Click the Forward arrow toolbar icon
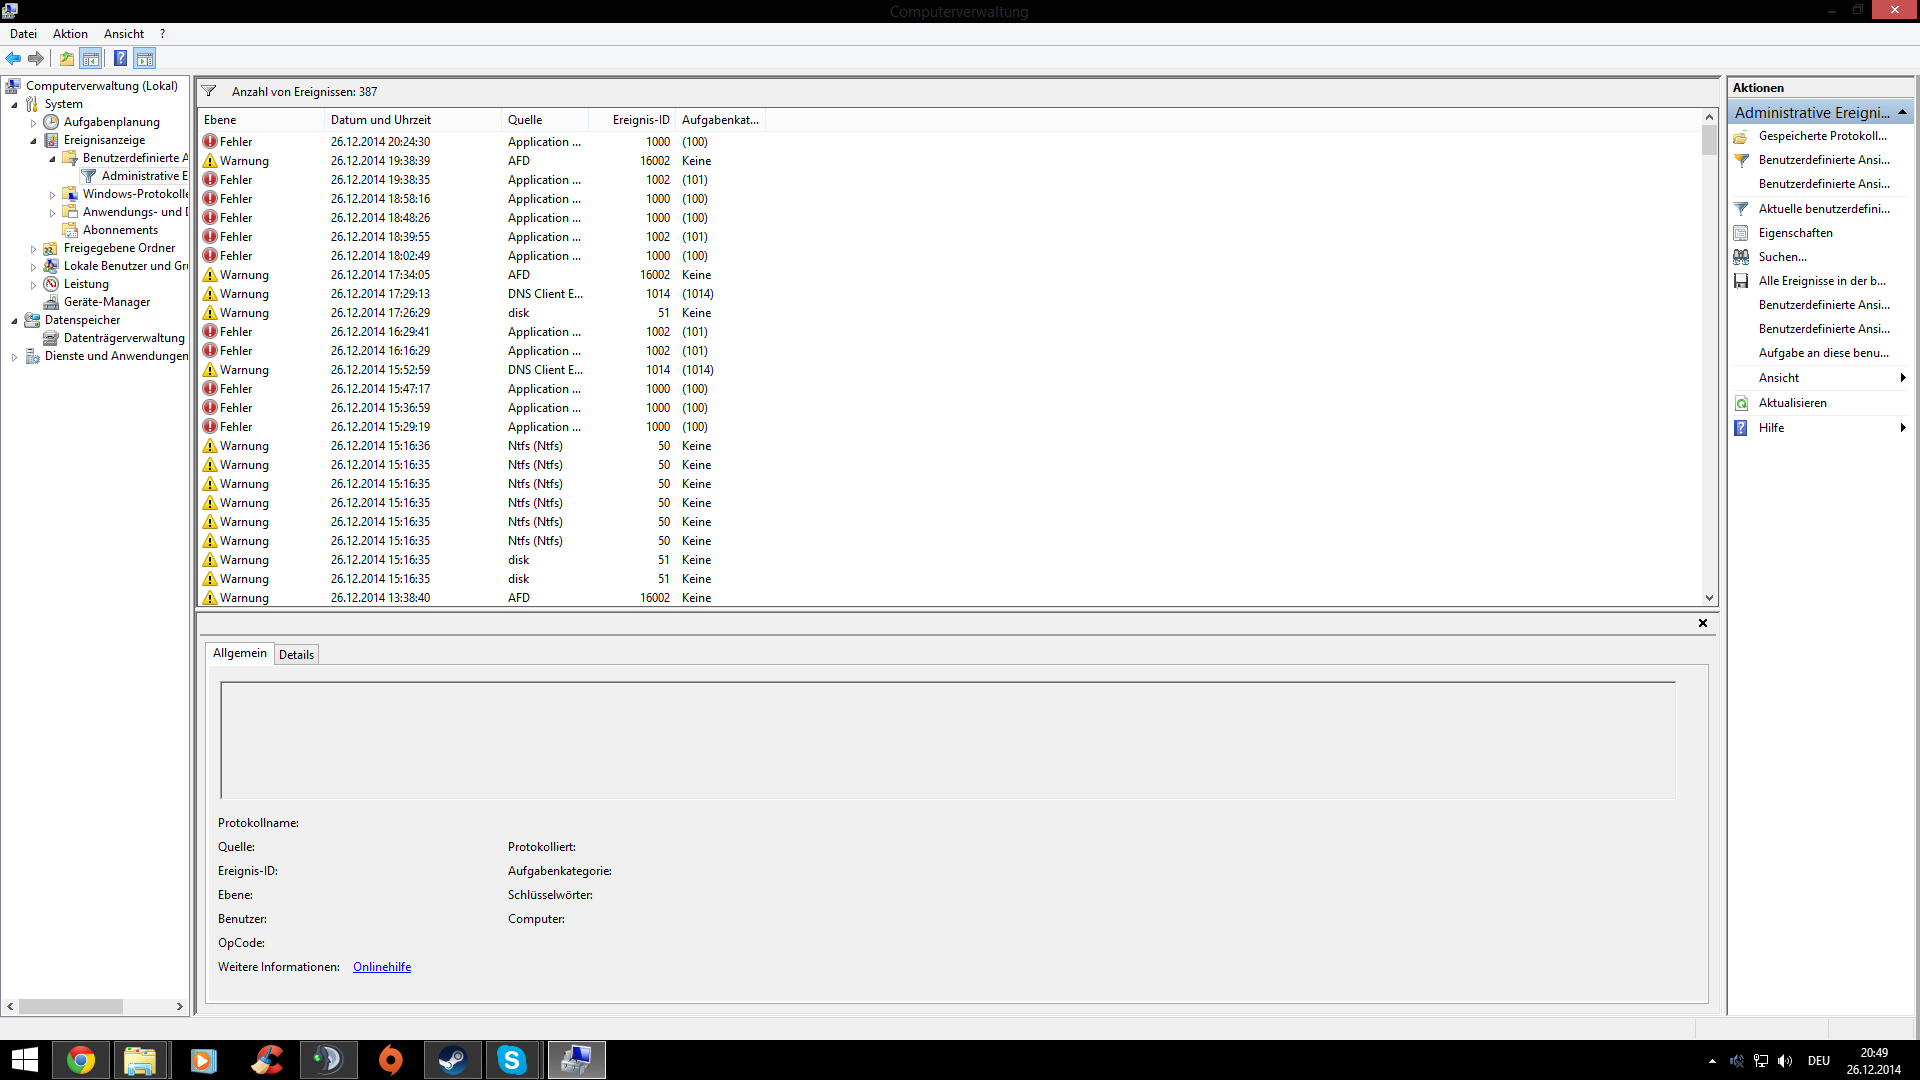Image resolution: width=1920 pixels, height=1080 pixels. click(36, 58)
